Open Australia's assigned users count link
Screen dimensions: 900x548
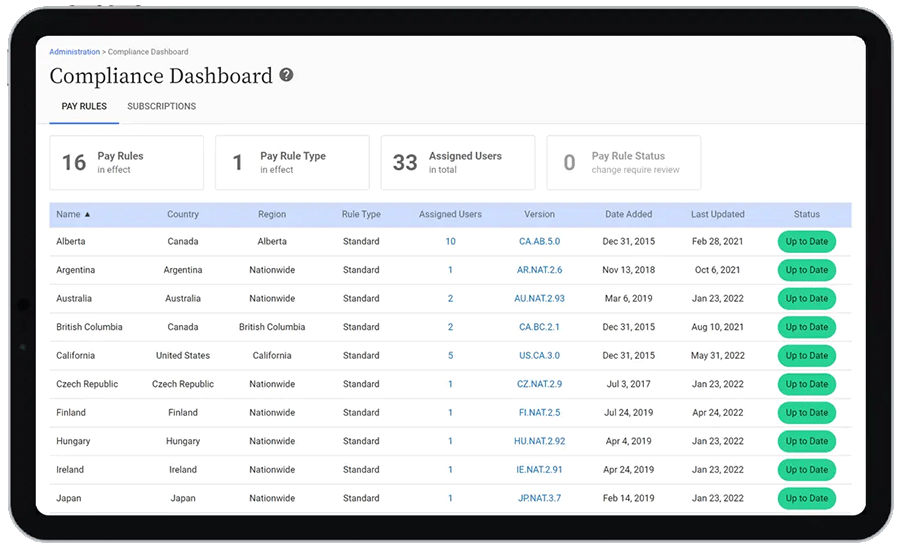click(x=450, y=298)
